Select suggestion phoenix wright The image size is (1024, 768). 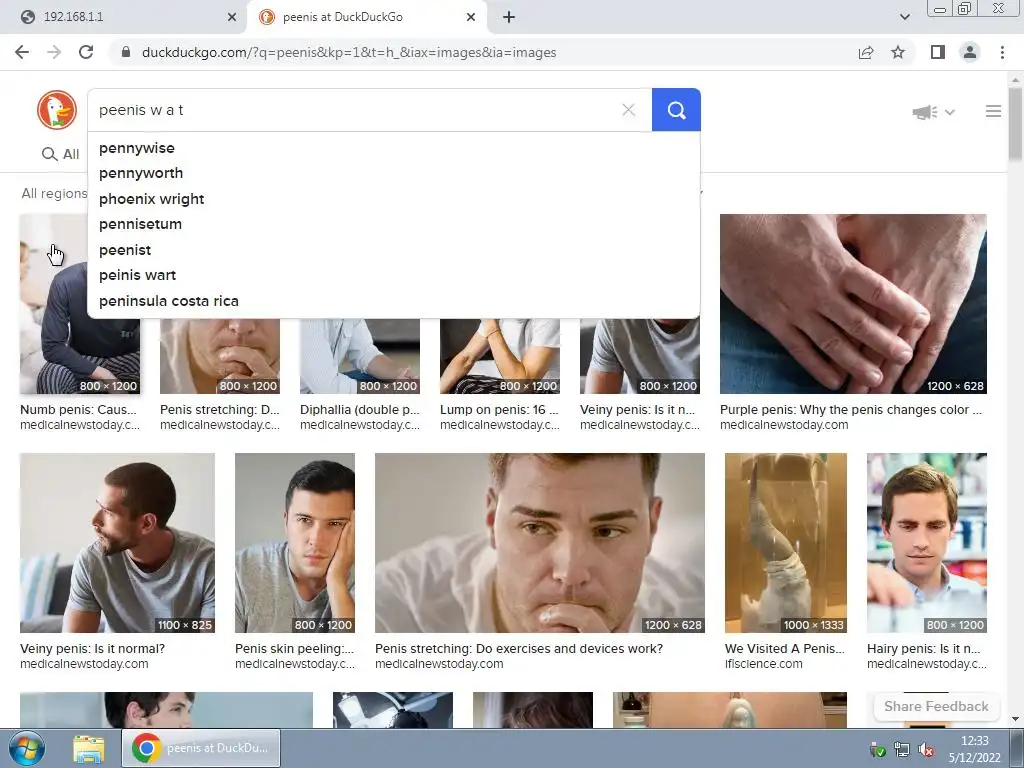393,199
